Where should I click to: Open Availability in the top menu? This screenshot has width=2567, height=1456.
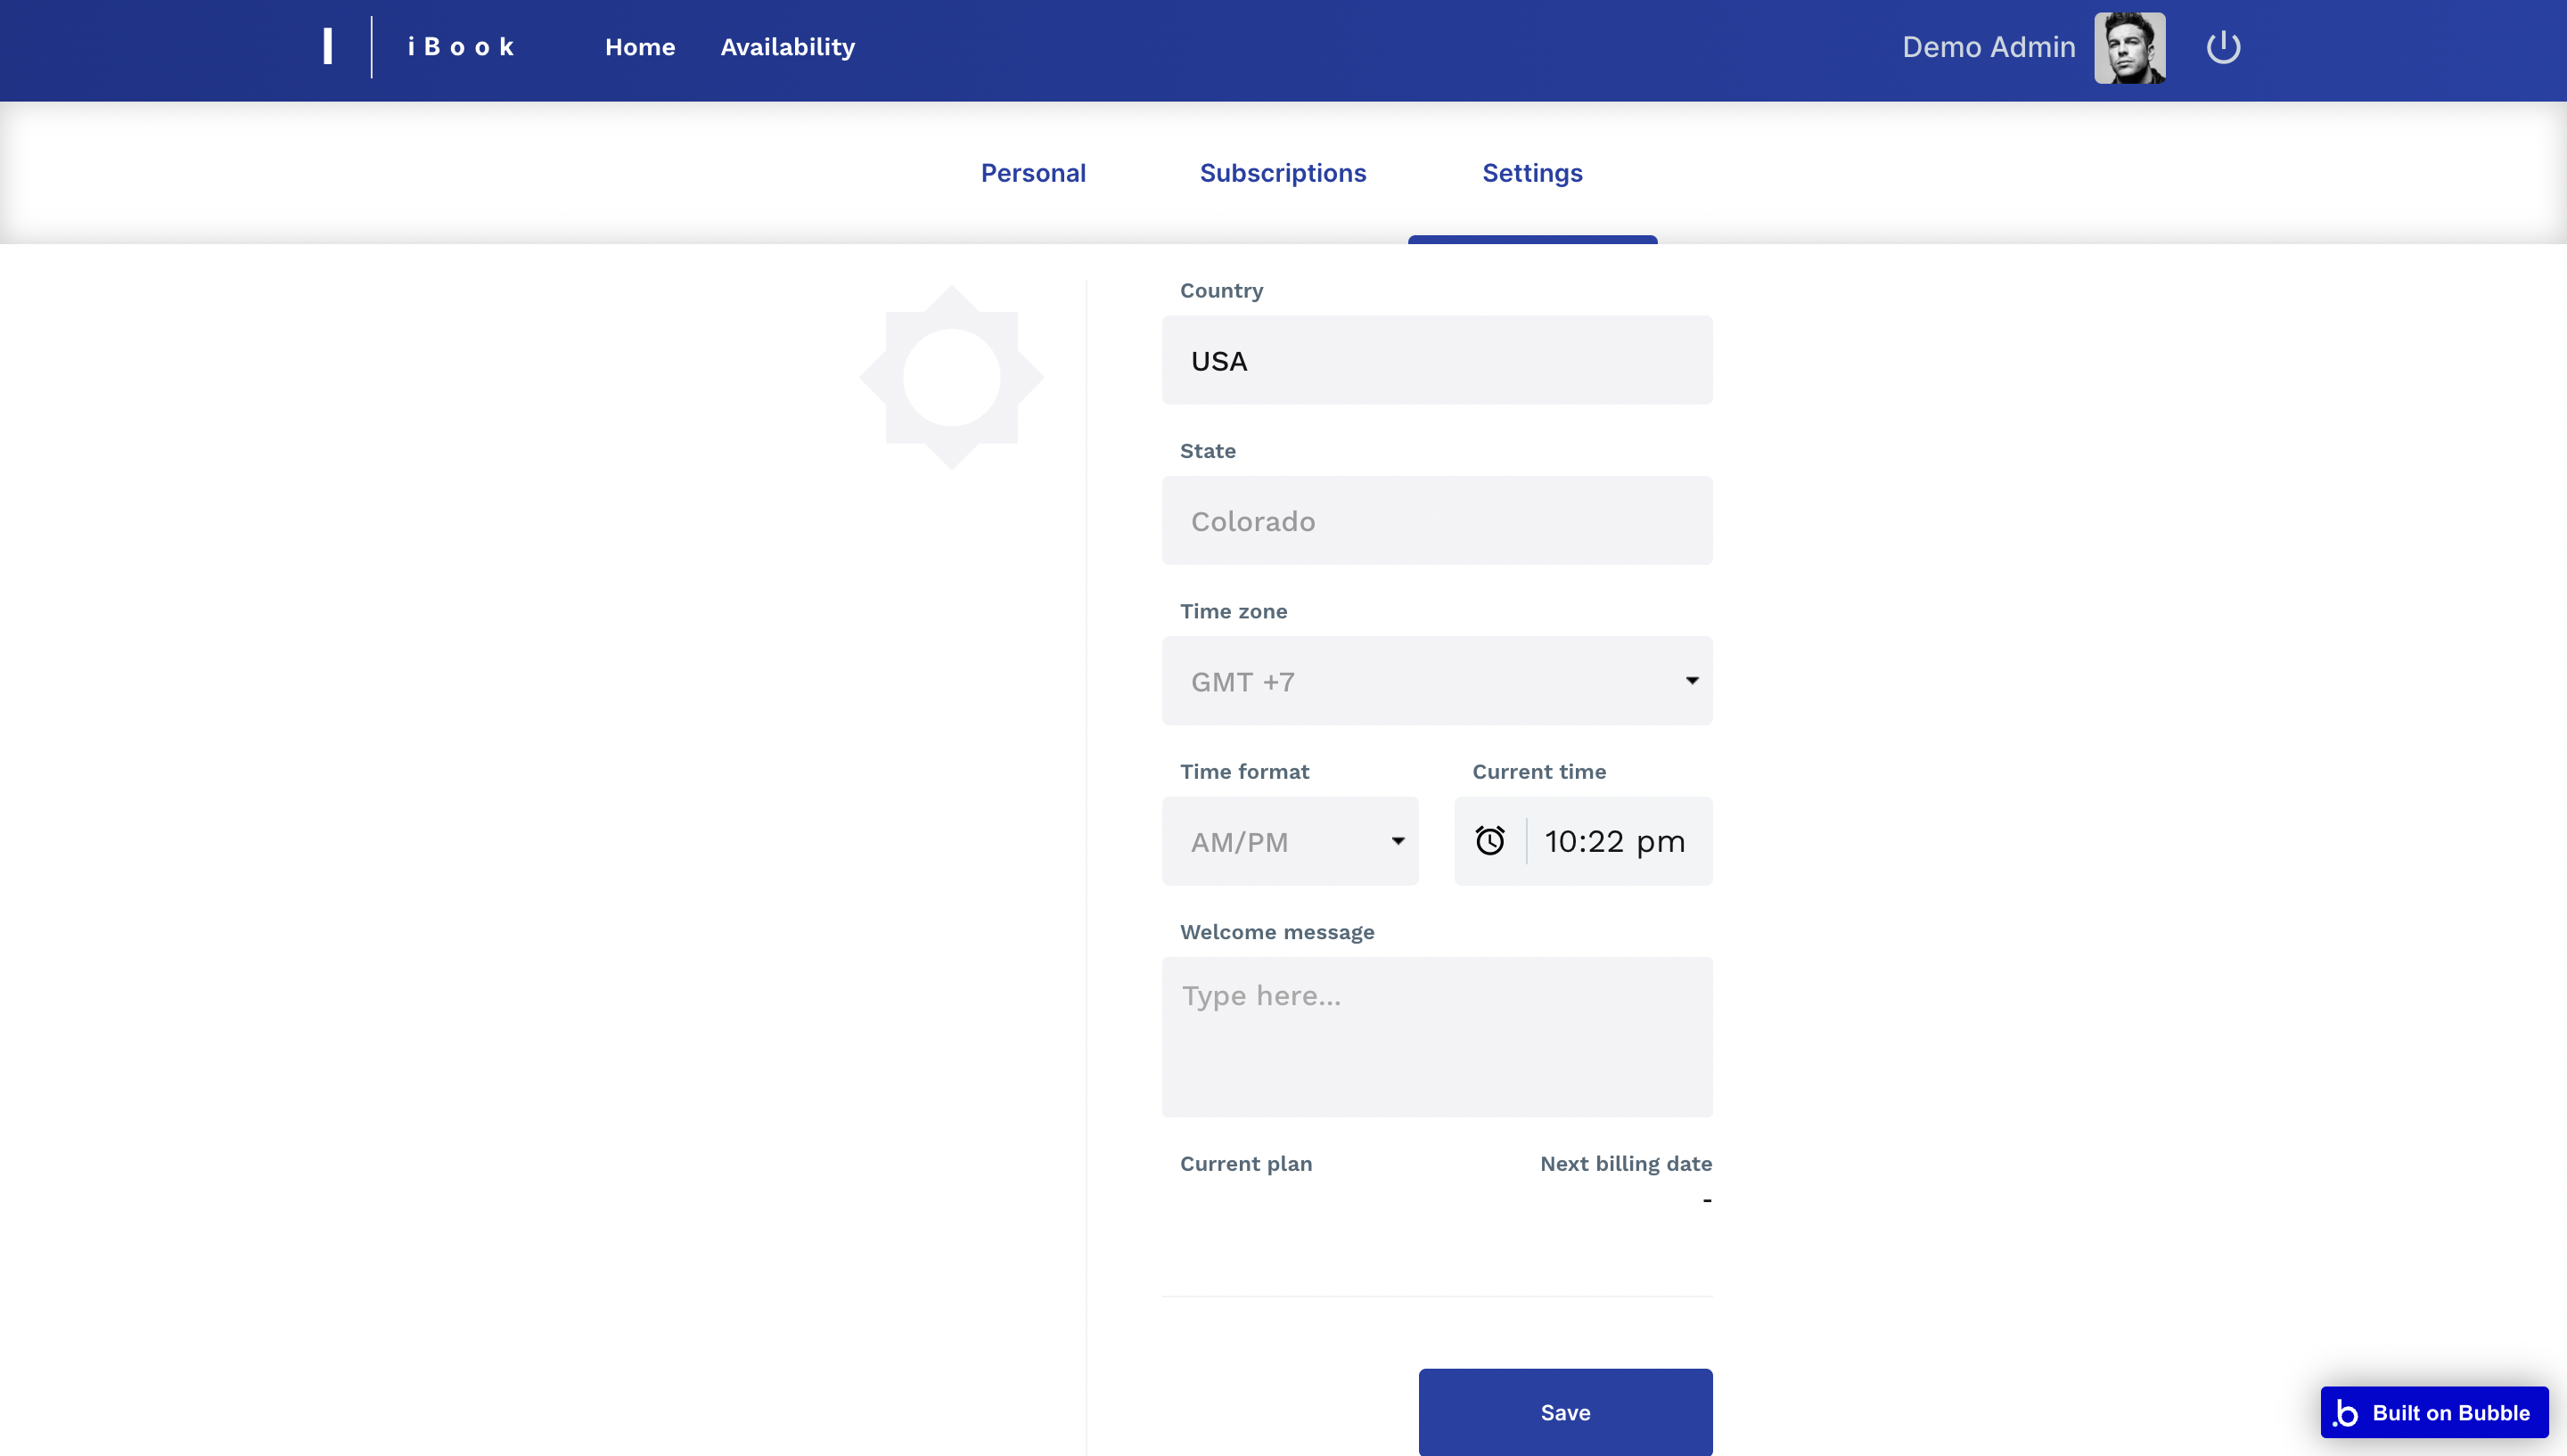coord(787,47)
